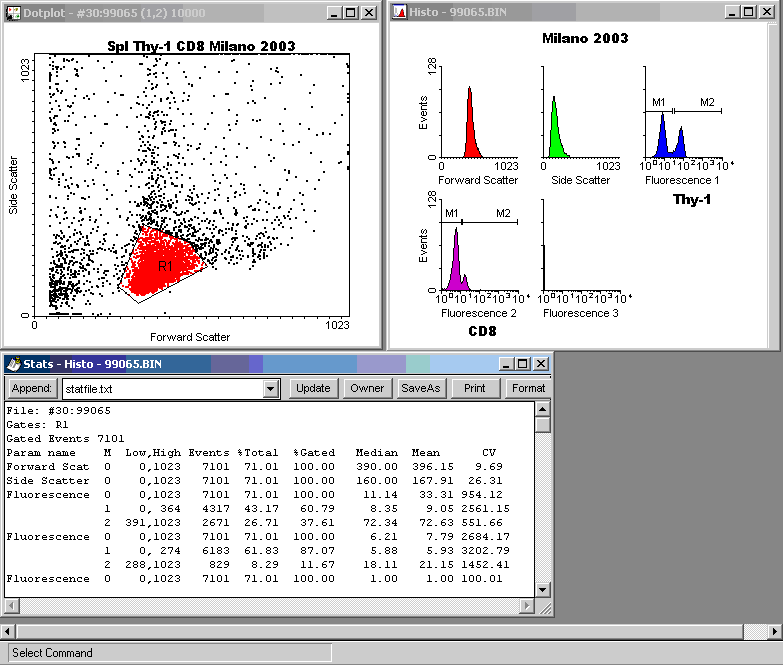Close the Stats window
The width and height of the screenshot is (783, 665).
[x=541, y=364]
